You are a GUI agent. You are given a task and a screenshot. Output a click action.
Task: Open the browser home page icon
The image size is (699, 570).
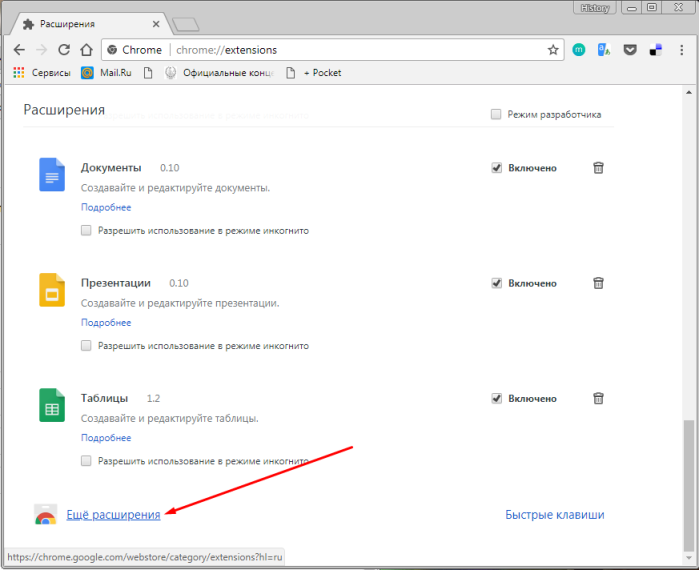point(86,50)
